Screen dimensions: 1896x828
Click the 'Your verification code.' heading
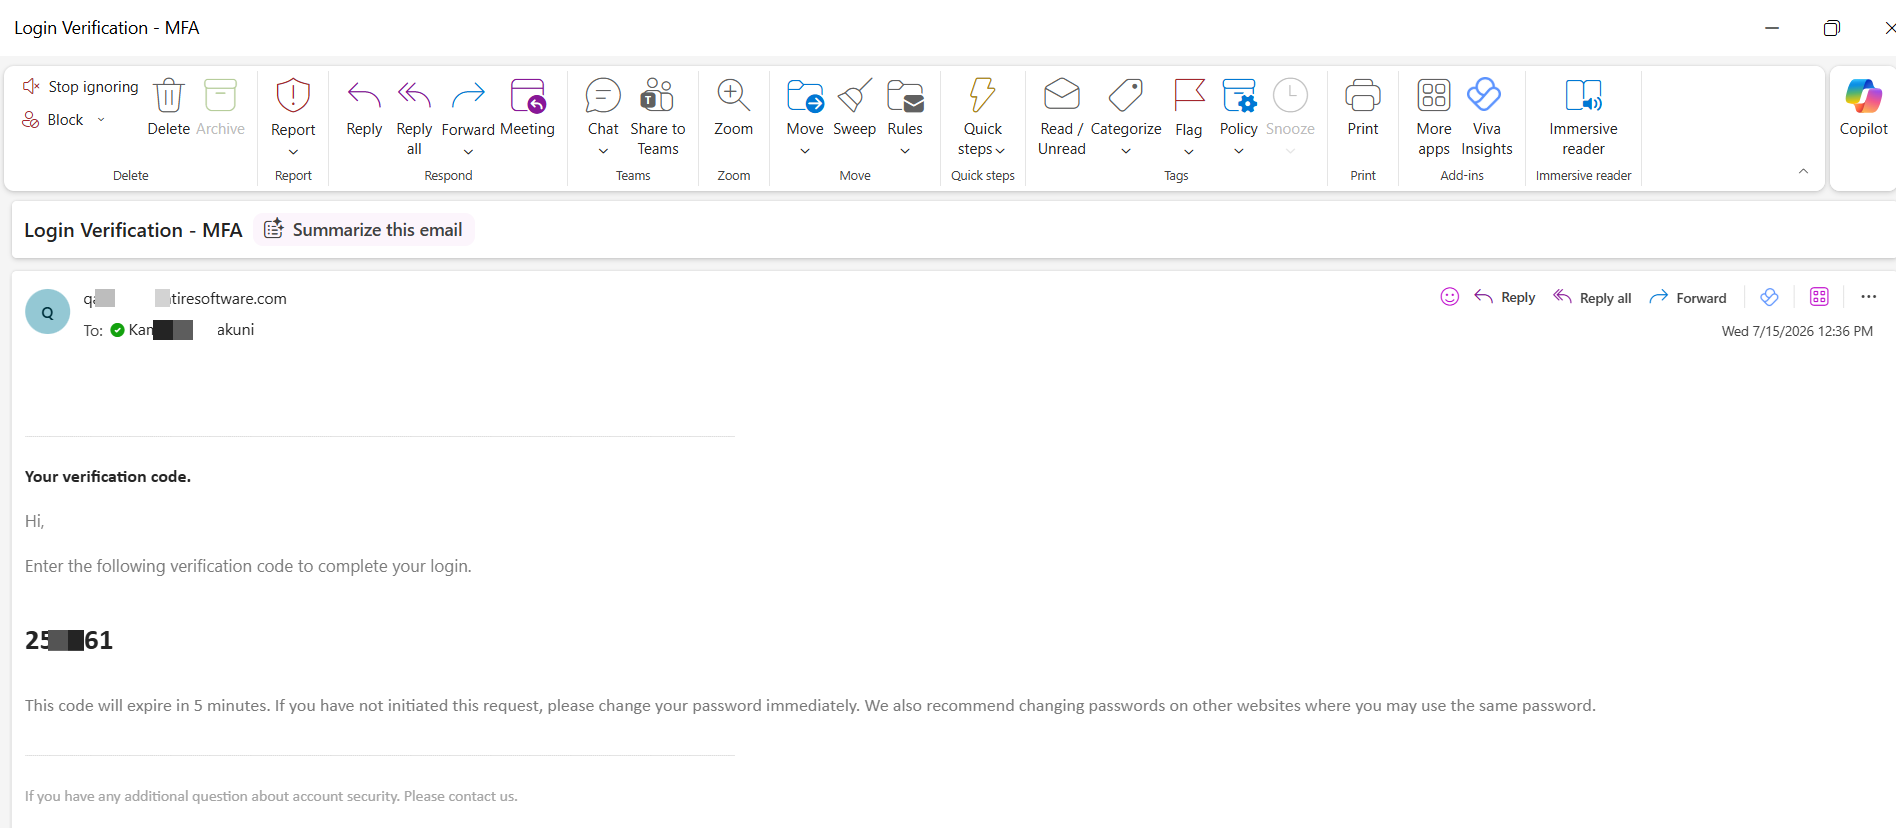coord(108,477)
